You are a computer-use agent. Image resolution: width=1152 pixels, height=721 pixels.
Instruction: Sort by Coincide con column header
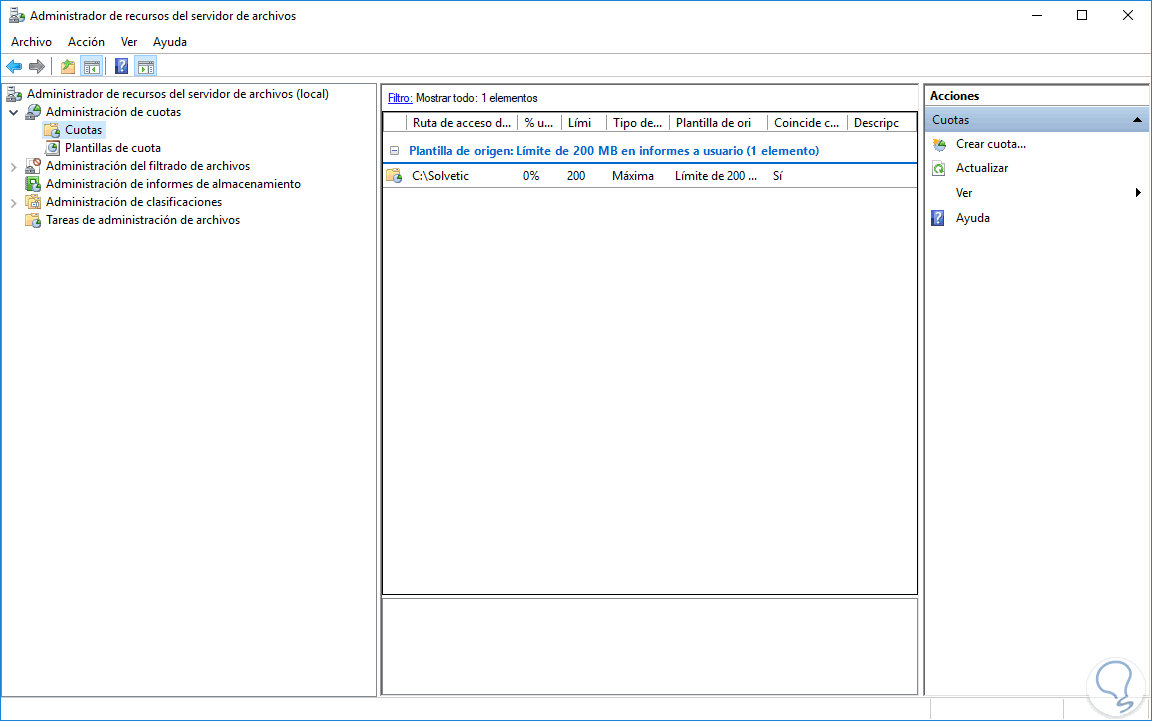(806, 123)
